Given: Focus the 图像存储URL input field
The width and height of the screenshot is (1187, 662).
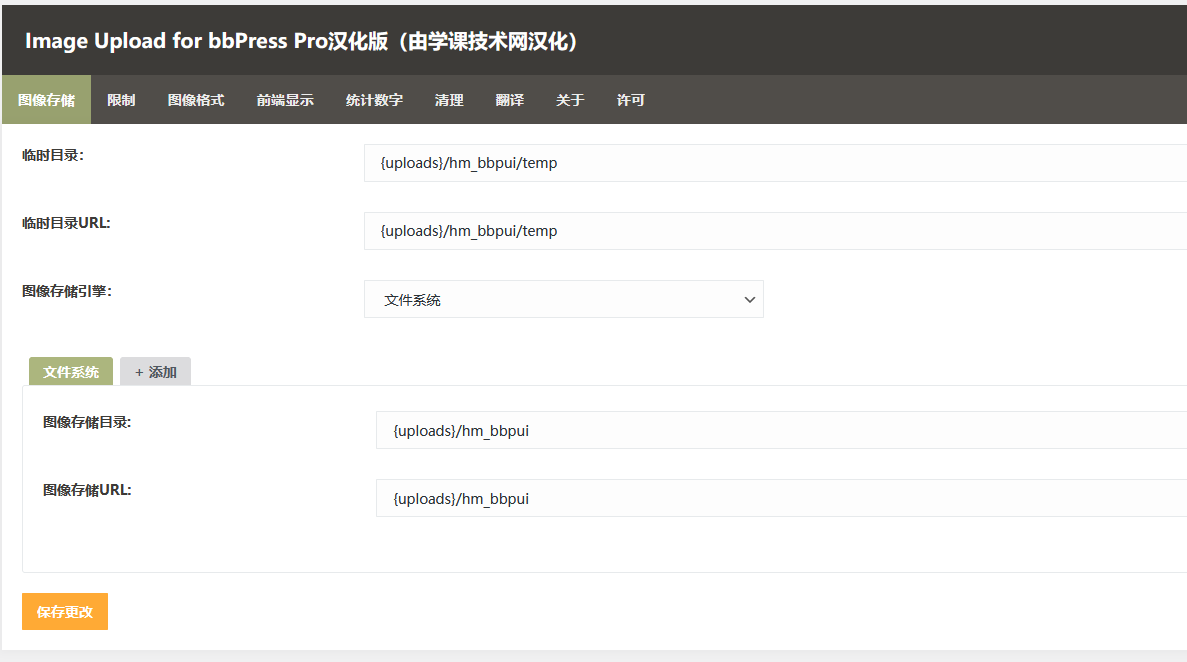Looking at the screenshot, I should (x=780, y=498).
